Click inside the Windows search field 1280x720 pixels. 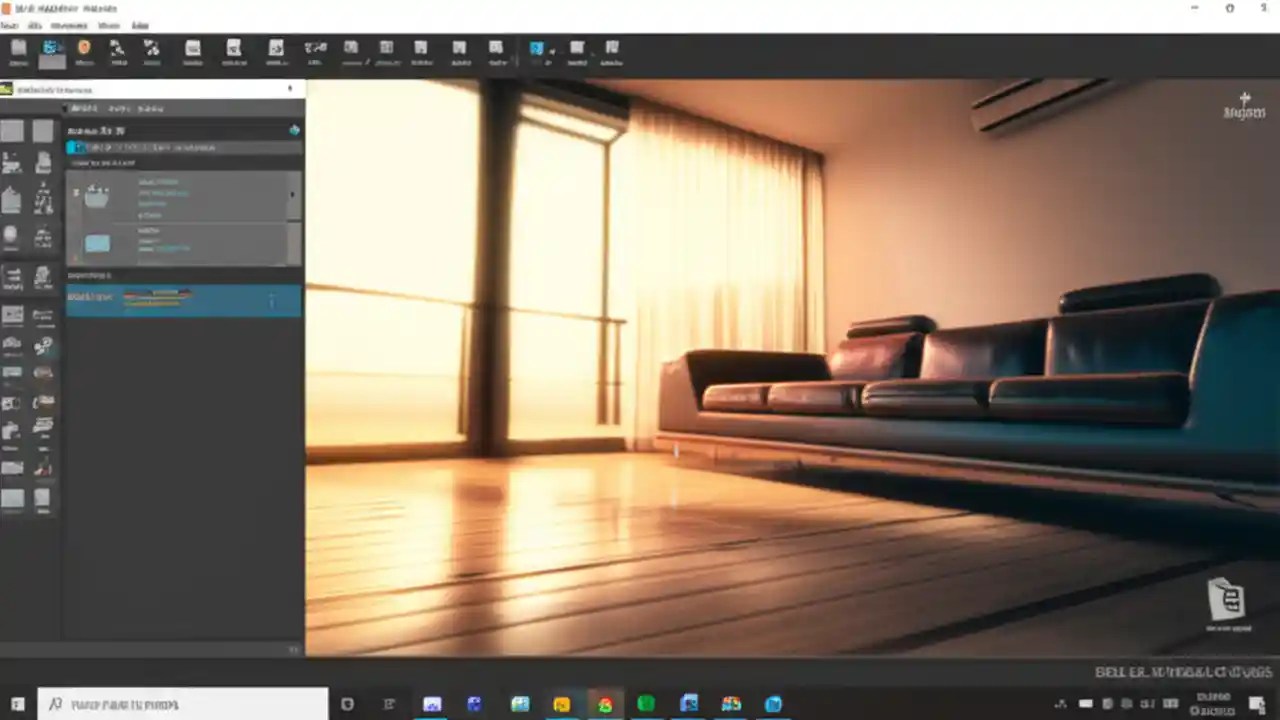(x=180, y=704)
